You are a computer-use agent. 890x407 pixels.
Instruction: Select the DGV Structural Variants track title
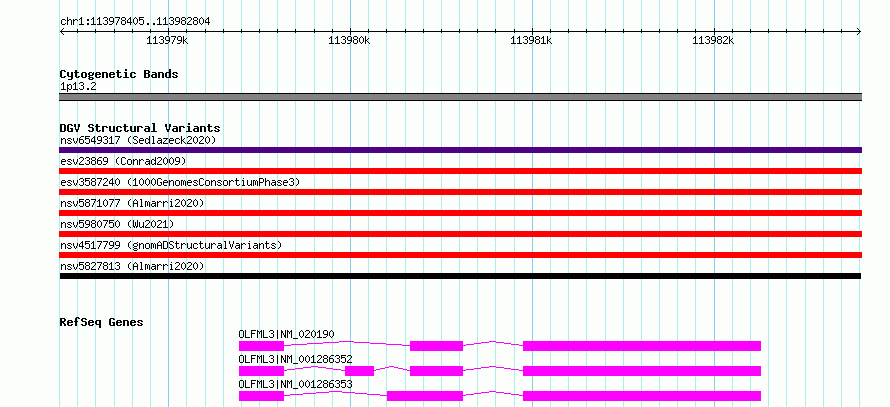[140, 128]
